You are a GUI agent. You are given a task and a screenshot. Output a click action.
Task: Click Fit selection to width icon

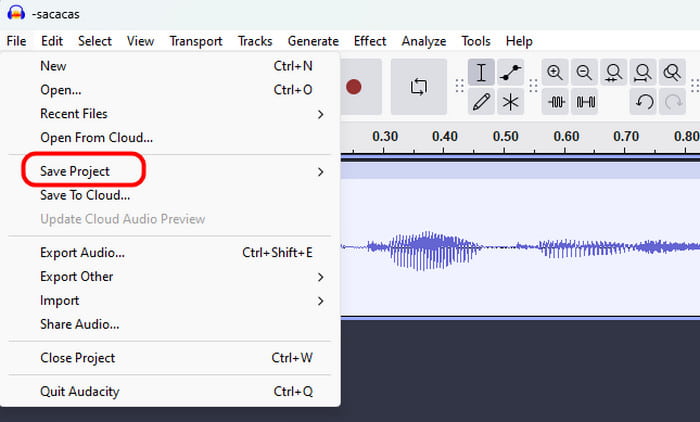tap(613, 72)
